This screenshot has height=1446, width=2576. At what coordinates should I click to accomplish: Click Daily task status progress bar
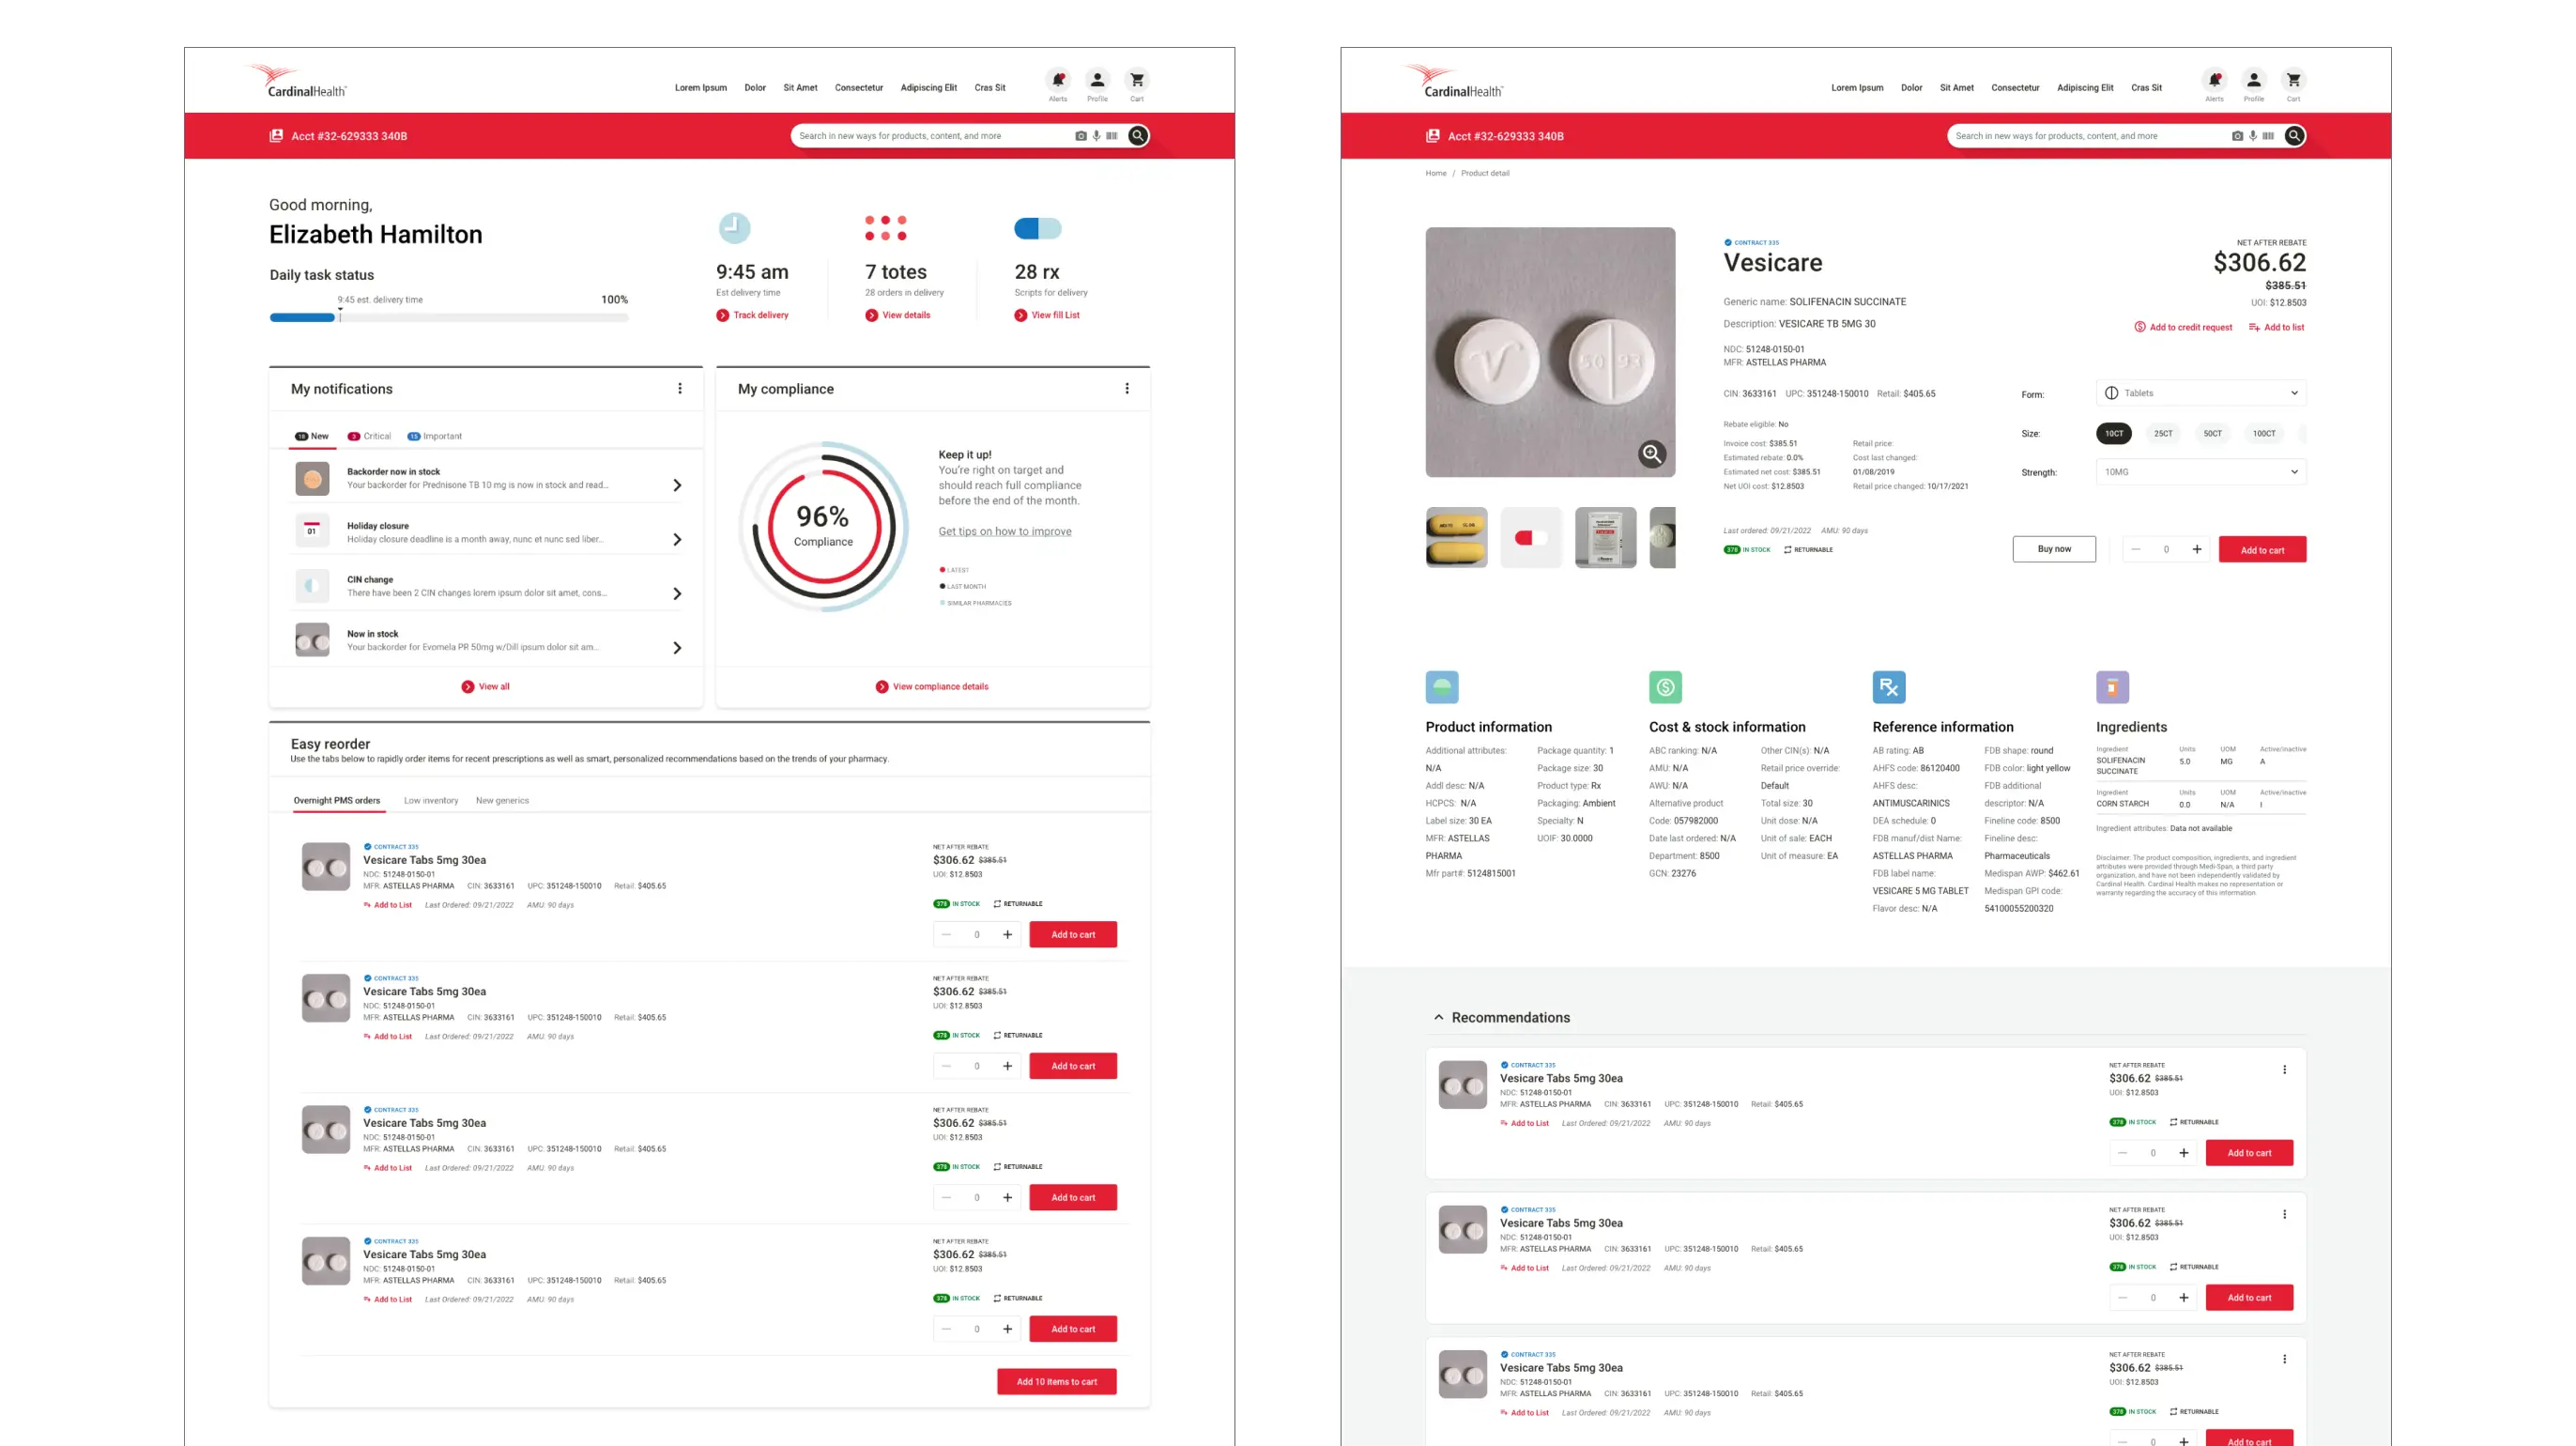tap(449, 318)
